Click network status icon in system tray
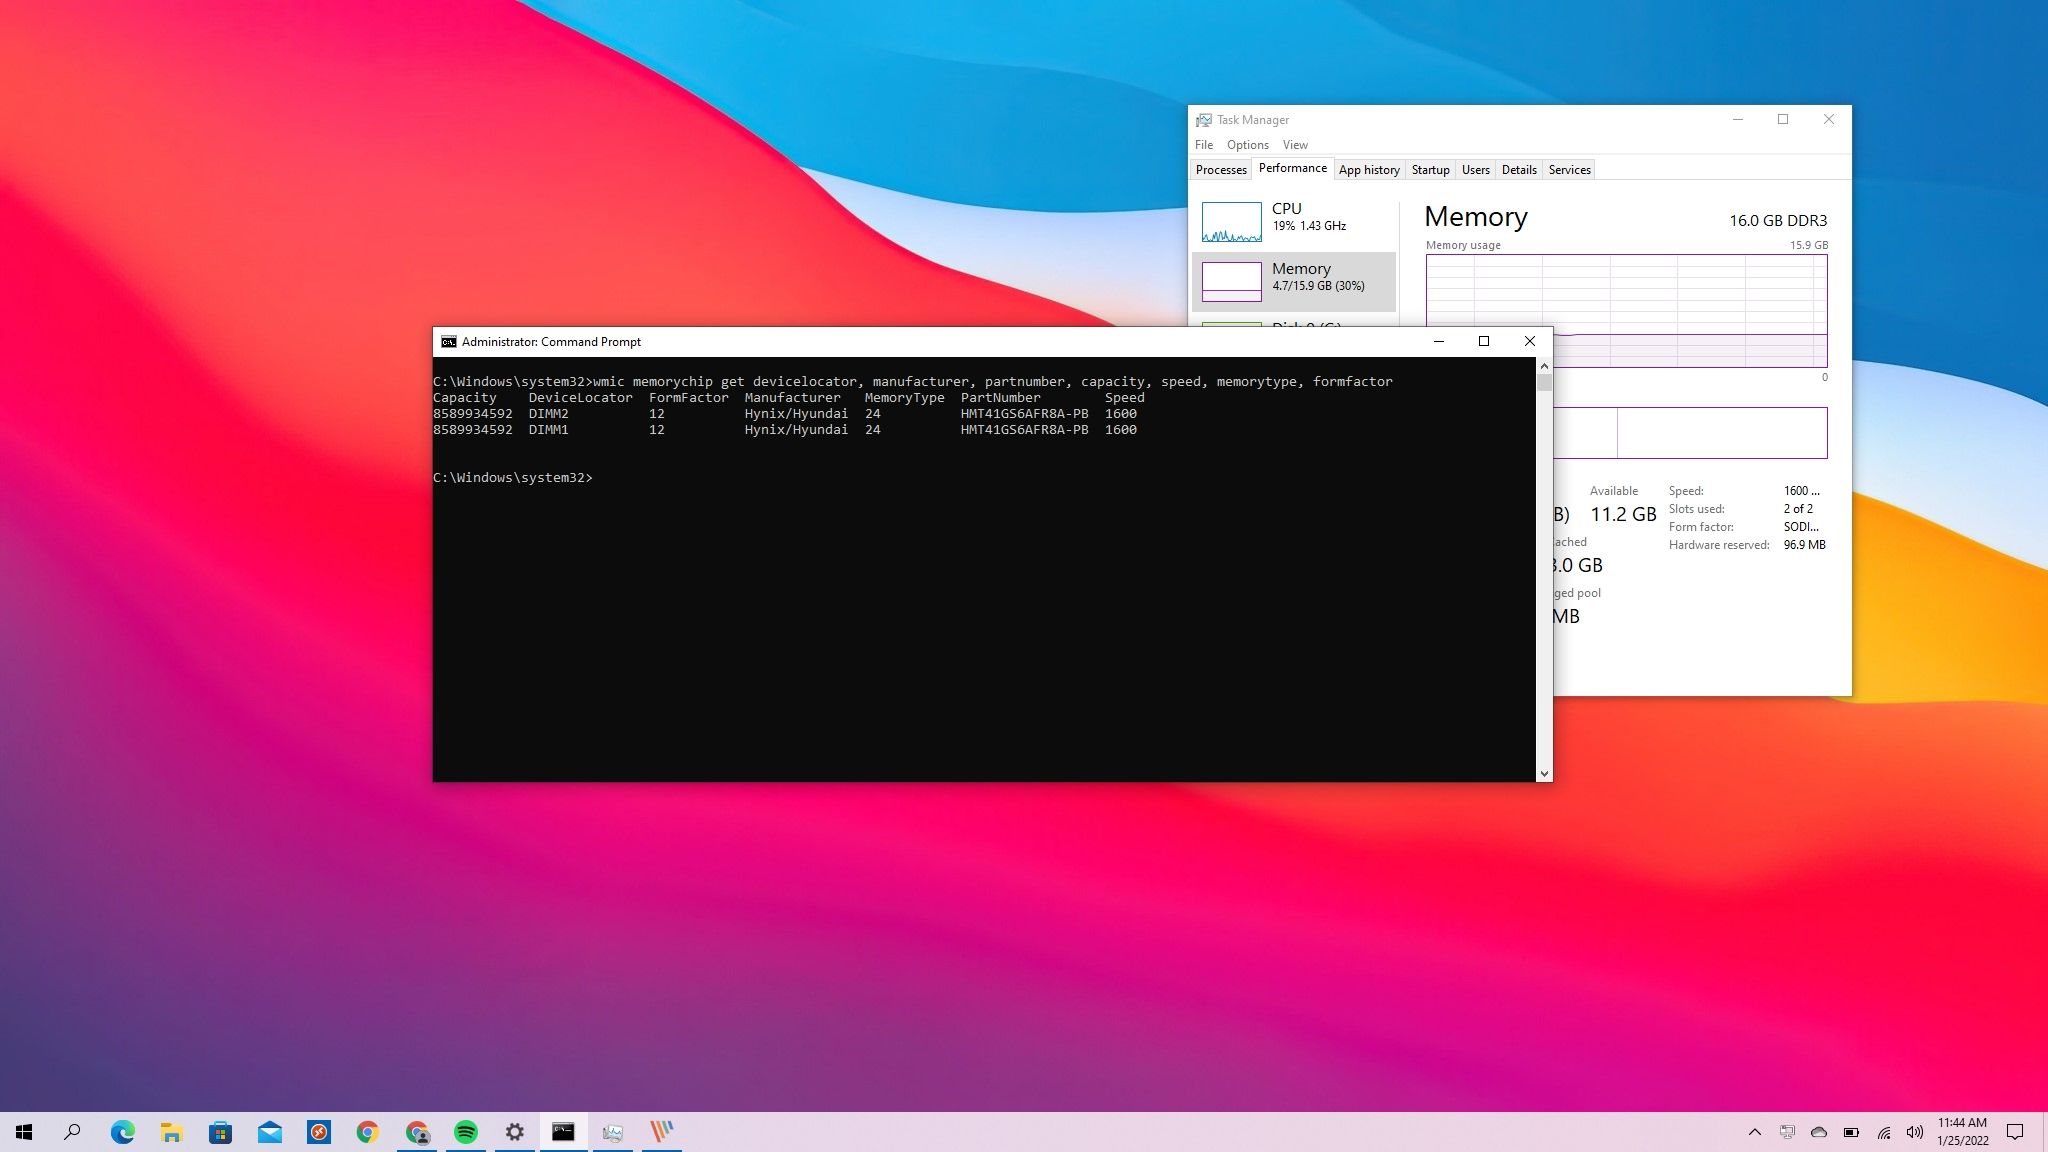The width and height of the screenshot is (2048, 1152). coord(1883,1132)
